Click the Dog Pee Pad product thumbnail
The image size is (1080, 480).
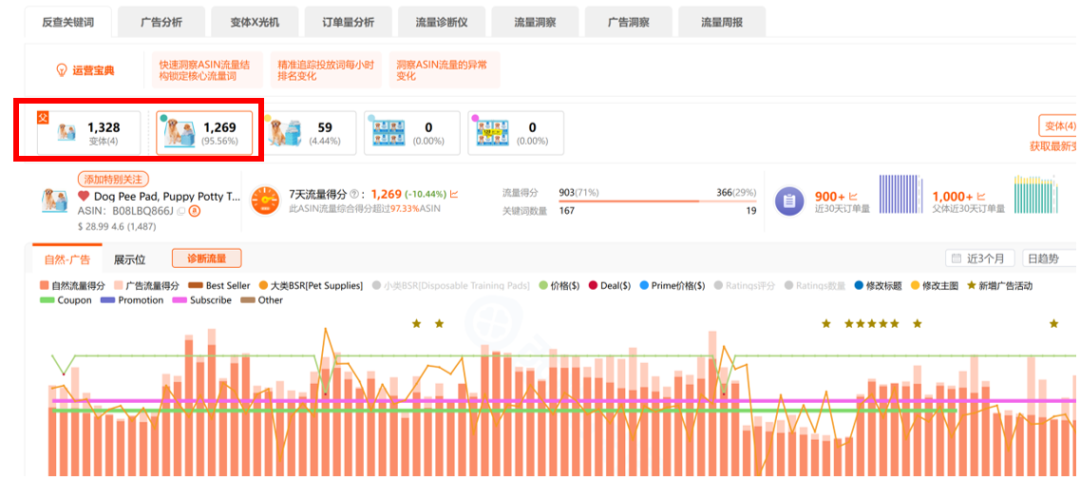pos(54,200)
